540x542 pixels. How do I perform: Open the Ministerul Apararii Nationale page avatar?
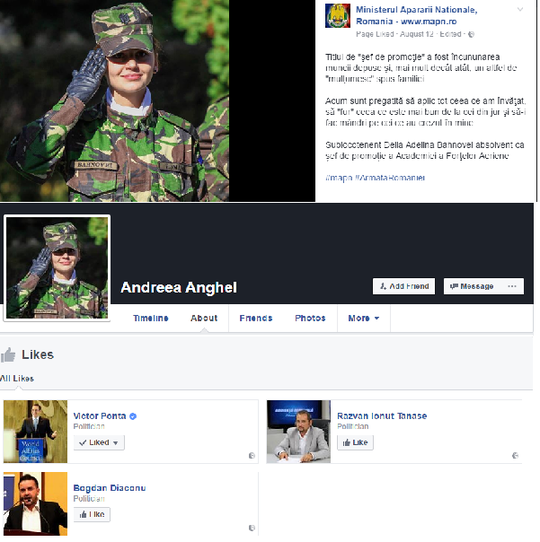tap(337, 16)
